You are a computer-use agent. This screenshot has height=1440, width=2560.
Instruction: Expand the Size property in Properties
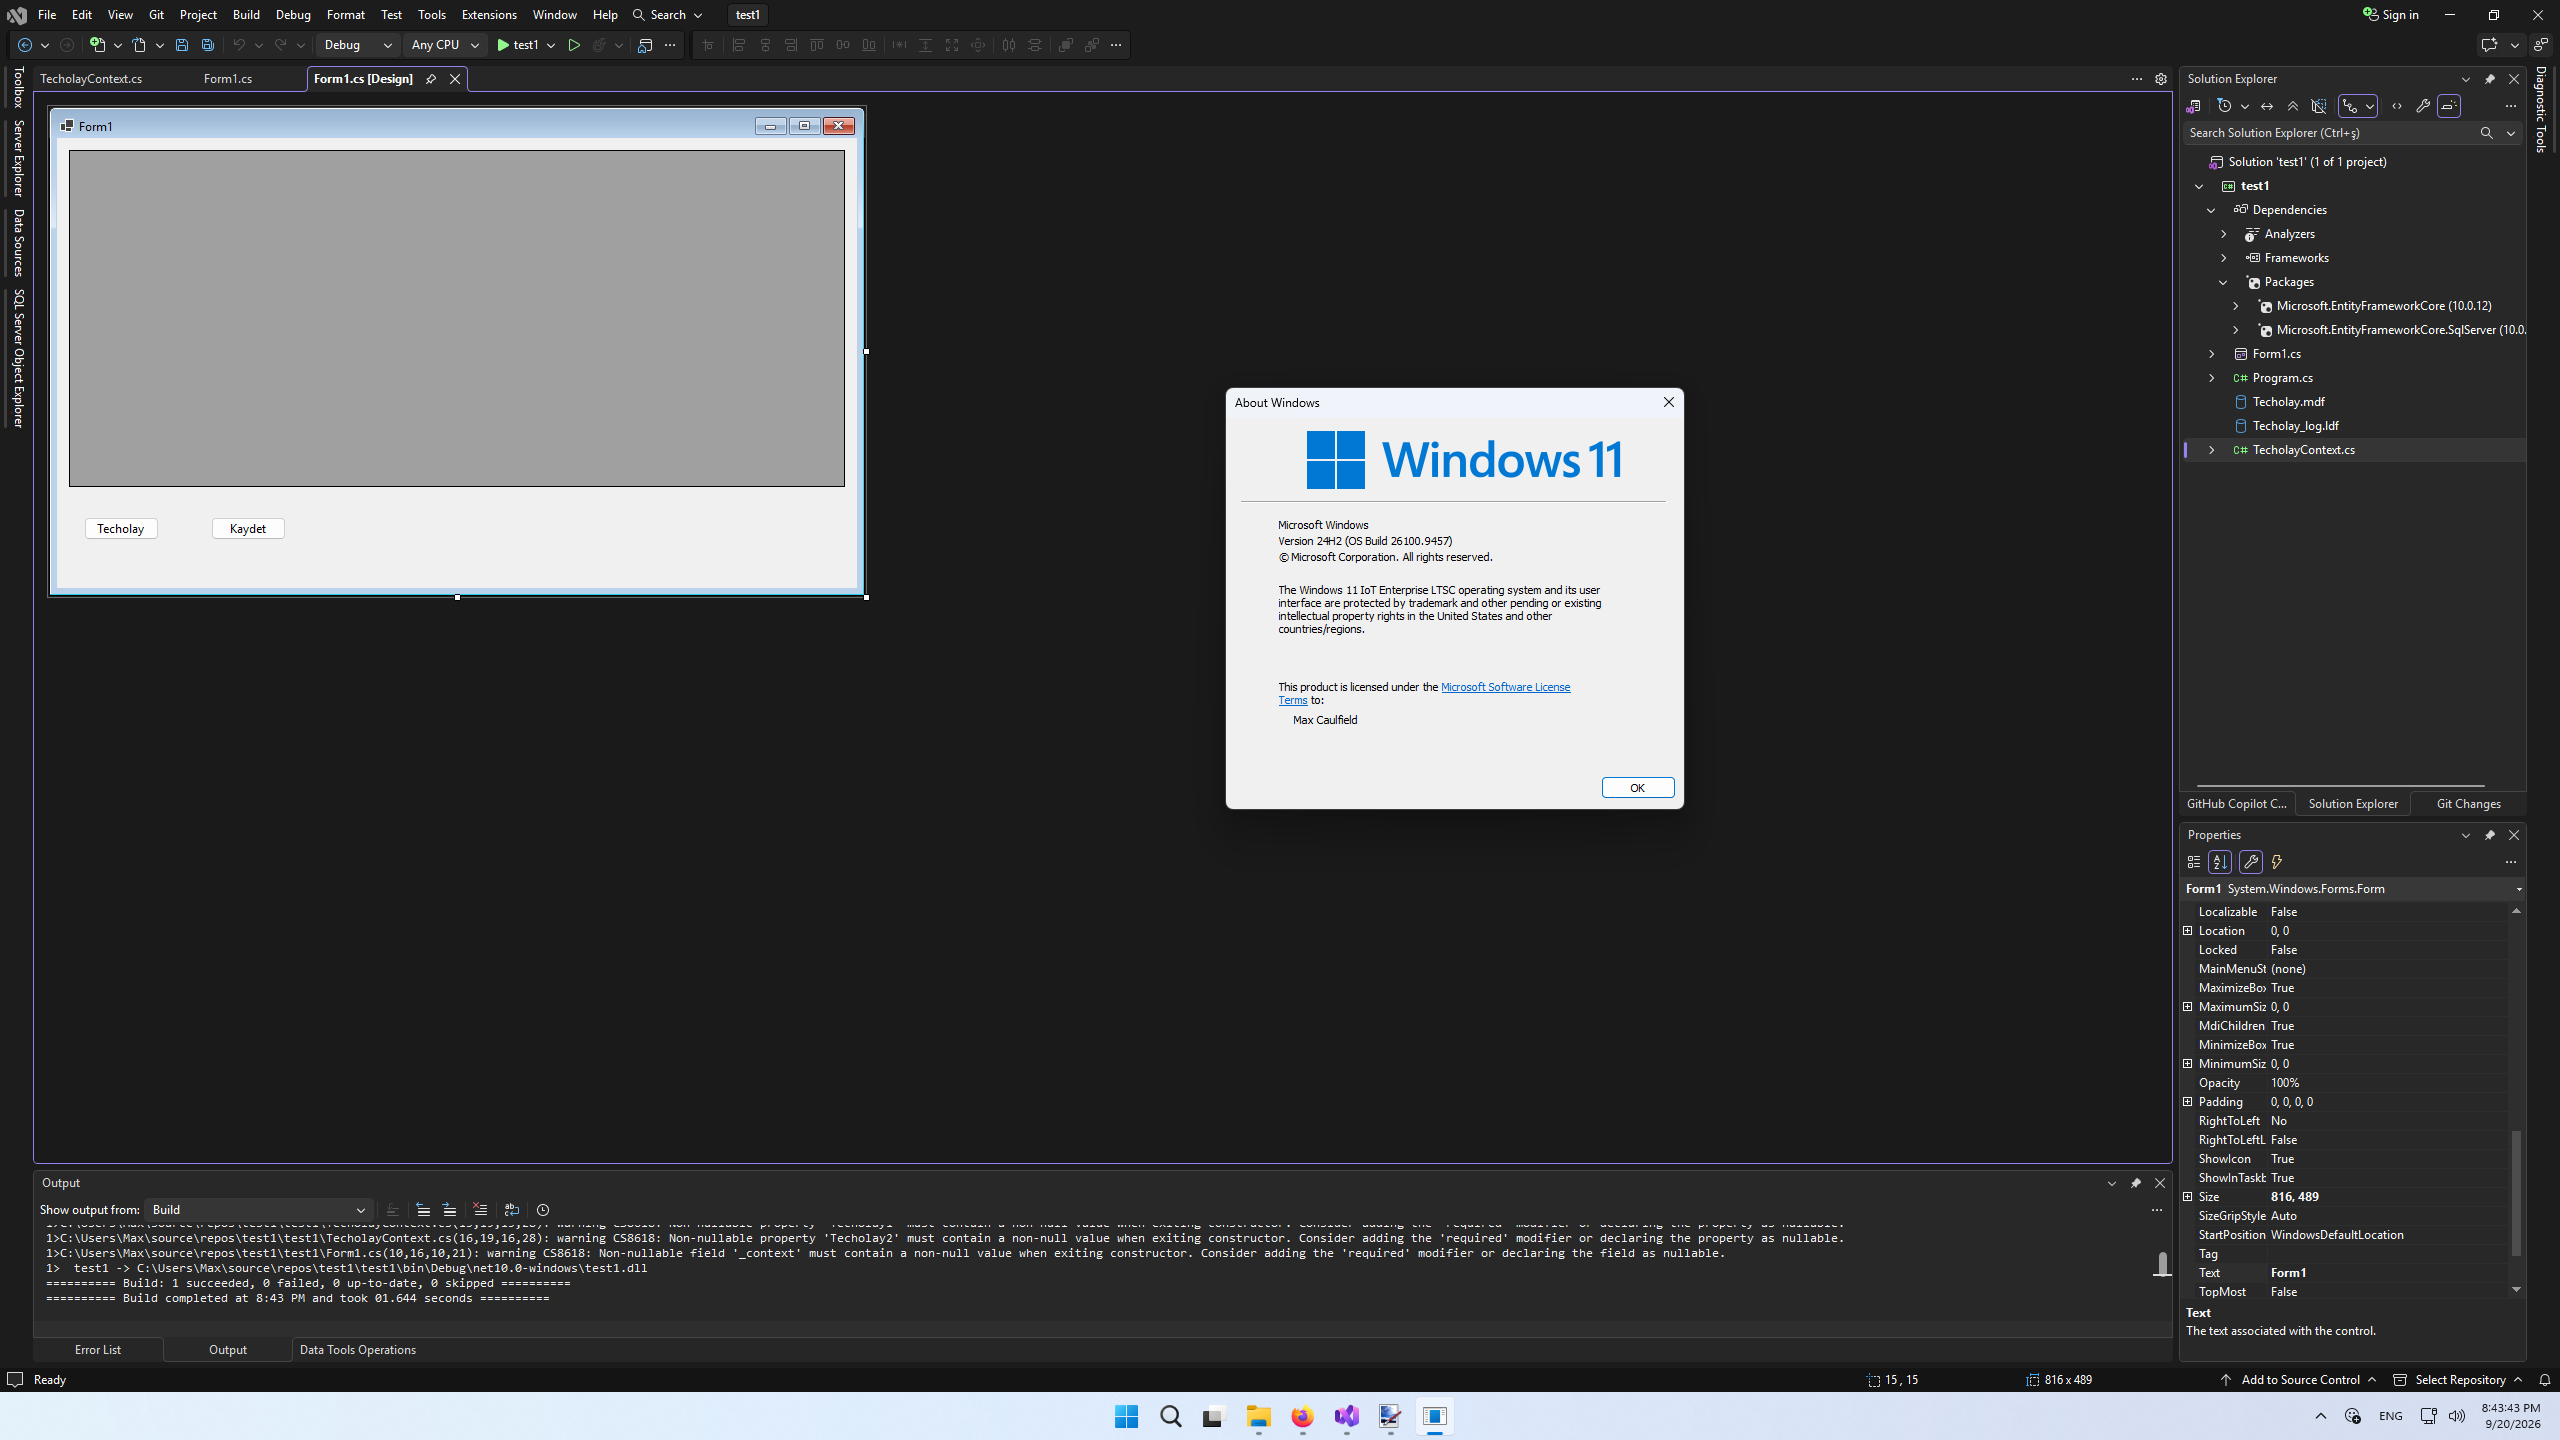tap(2188, 1197)
